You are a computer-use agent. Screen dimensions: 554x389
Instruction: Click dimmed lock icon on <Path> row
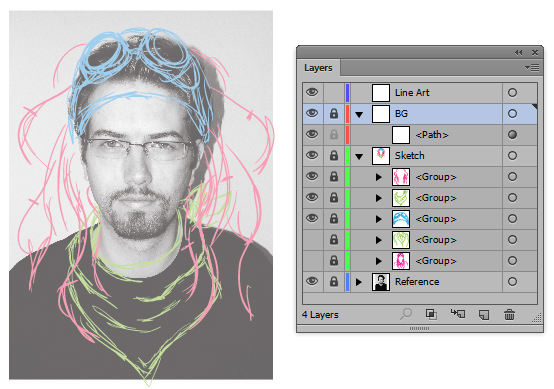coord(334,135)
